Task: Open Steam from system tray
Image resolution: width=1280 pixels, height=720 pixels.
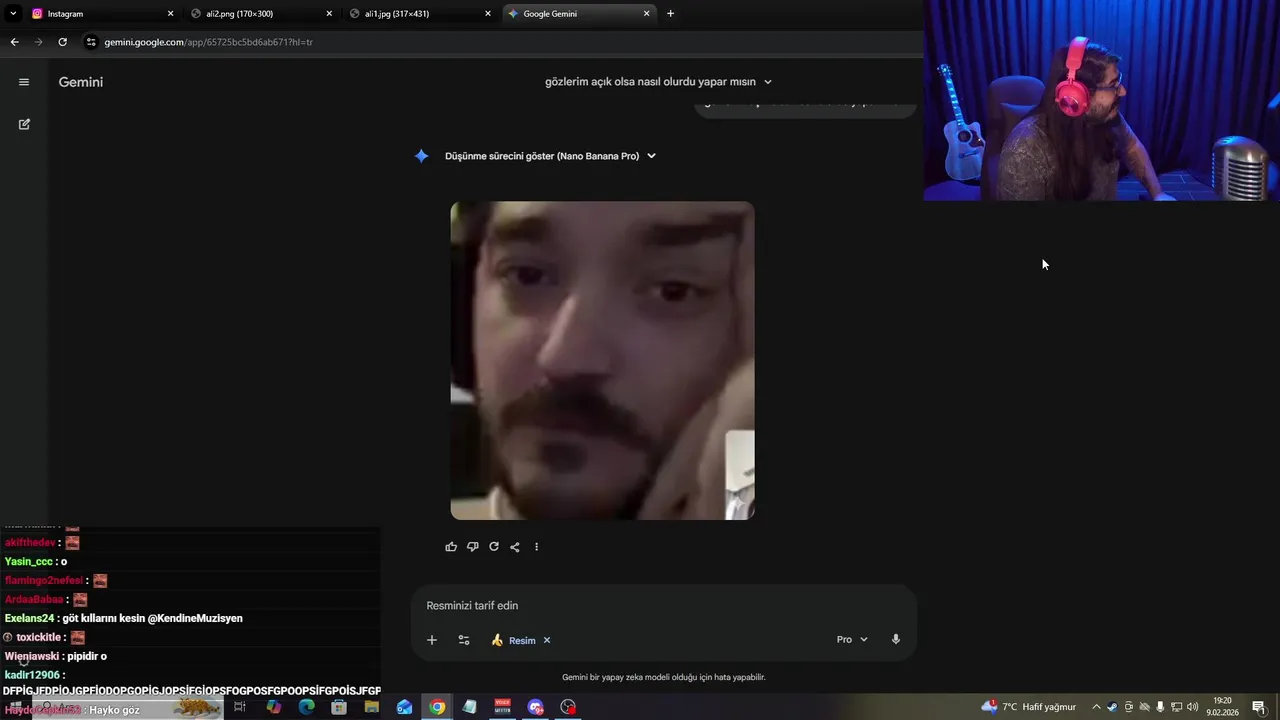Action: click(1112, 707)
